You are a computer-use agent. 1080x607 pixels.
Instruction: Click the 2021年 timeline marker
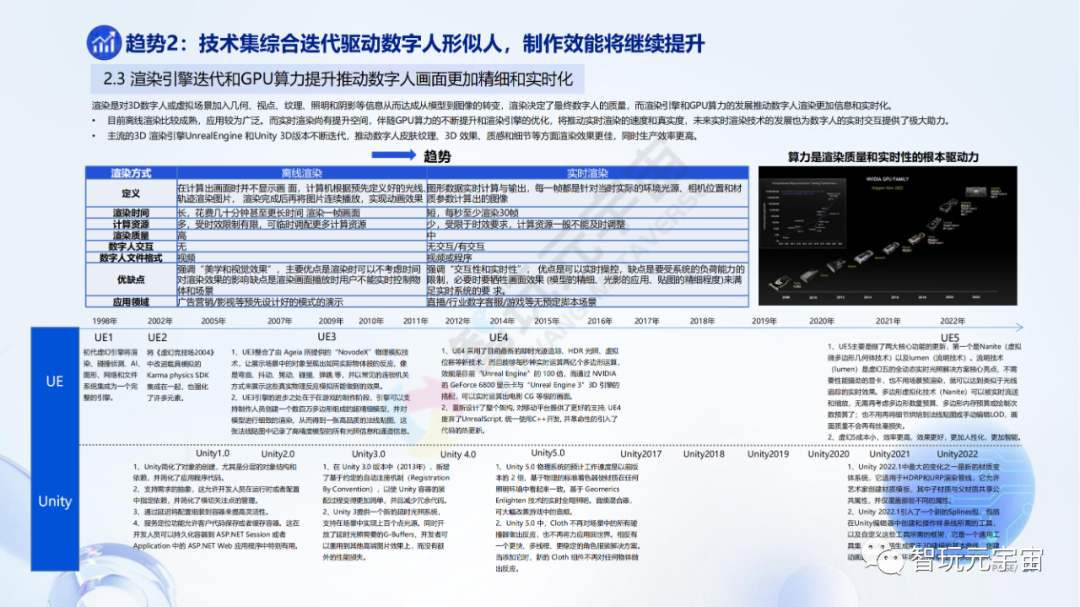coord(888,321)
